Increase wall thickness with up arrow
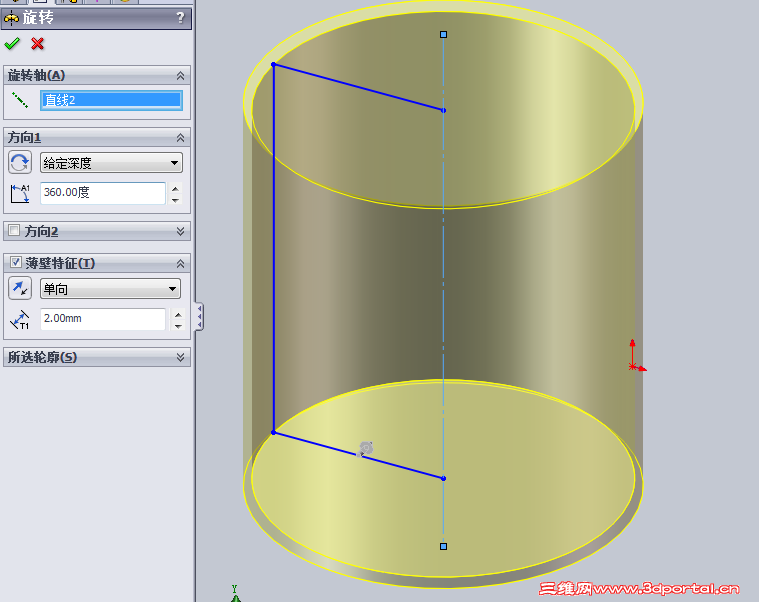Screen dimensions: 759x602 [x=178, y=315]
